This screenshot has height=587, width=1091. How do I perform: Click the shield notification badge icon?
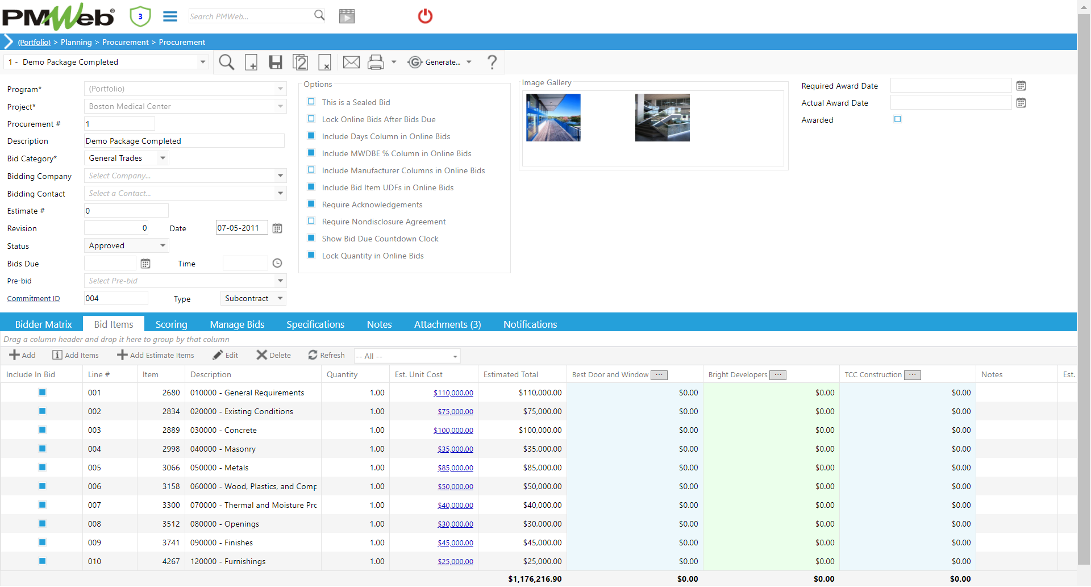tap(140, 16)
